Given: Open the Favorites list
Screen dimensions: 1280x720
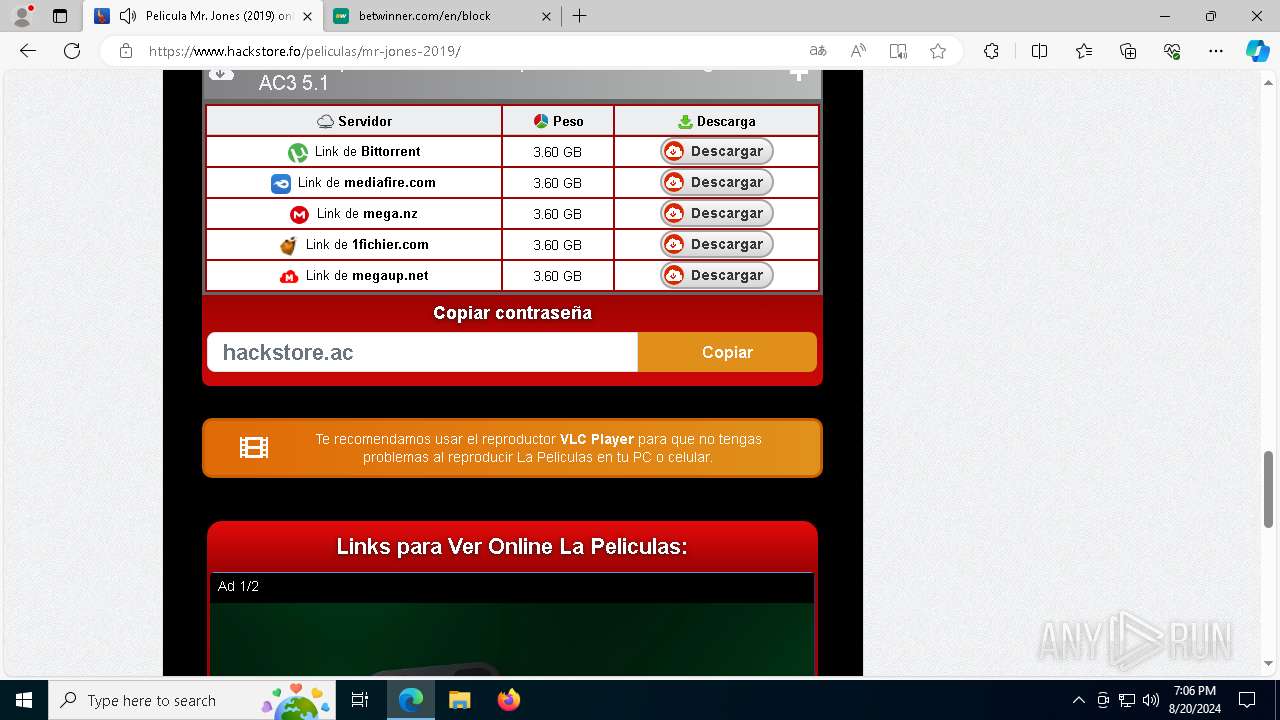Looking at the screenshot, I should pyautogui.click(x=1084, y=51).
